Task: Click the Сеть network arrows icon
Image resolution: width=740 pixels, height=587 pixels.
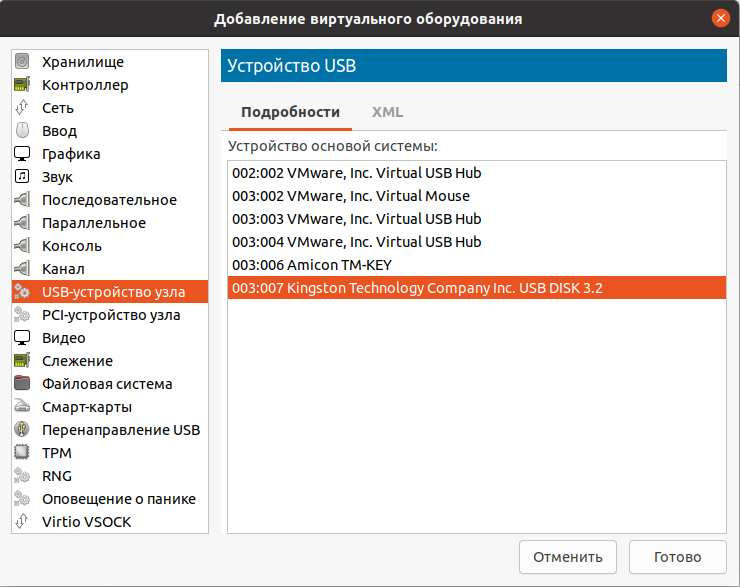Action: click(x=22, y=108)
